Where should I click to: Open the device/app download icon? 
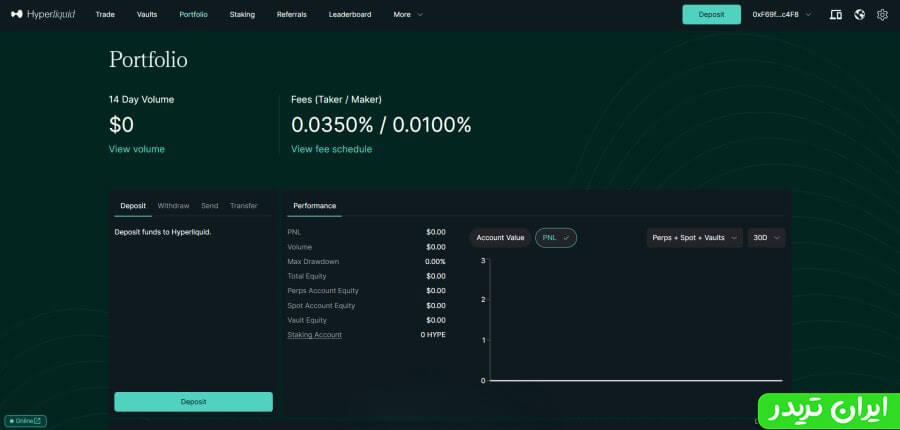836,15
